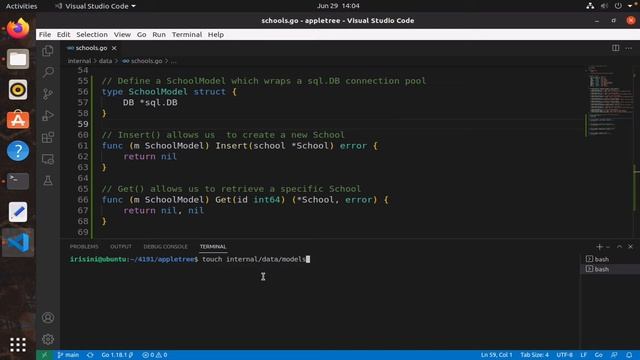Open the Remote Explorer view
This screenshot has width=640, height=360.
click(x=48, y=159)
